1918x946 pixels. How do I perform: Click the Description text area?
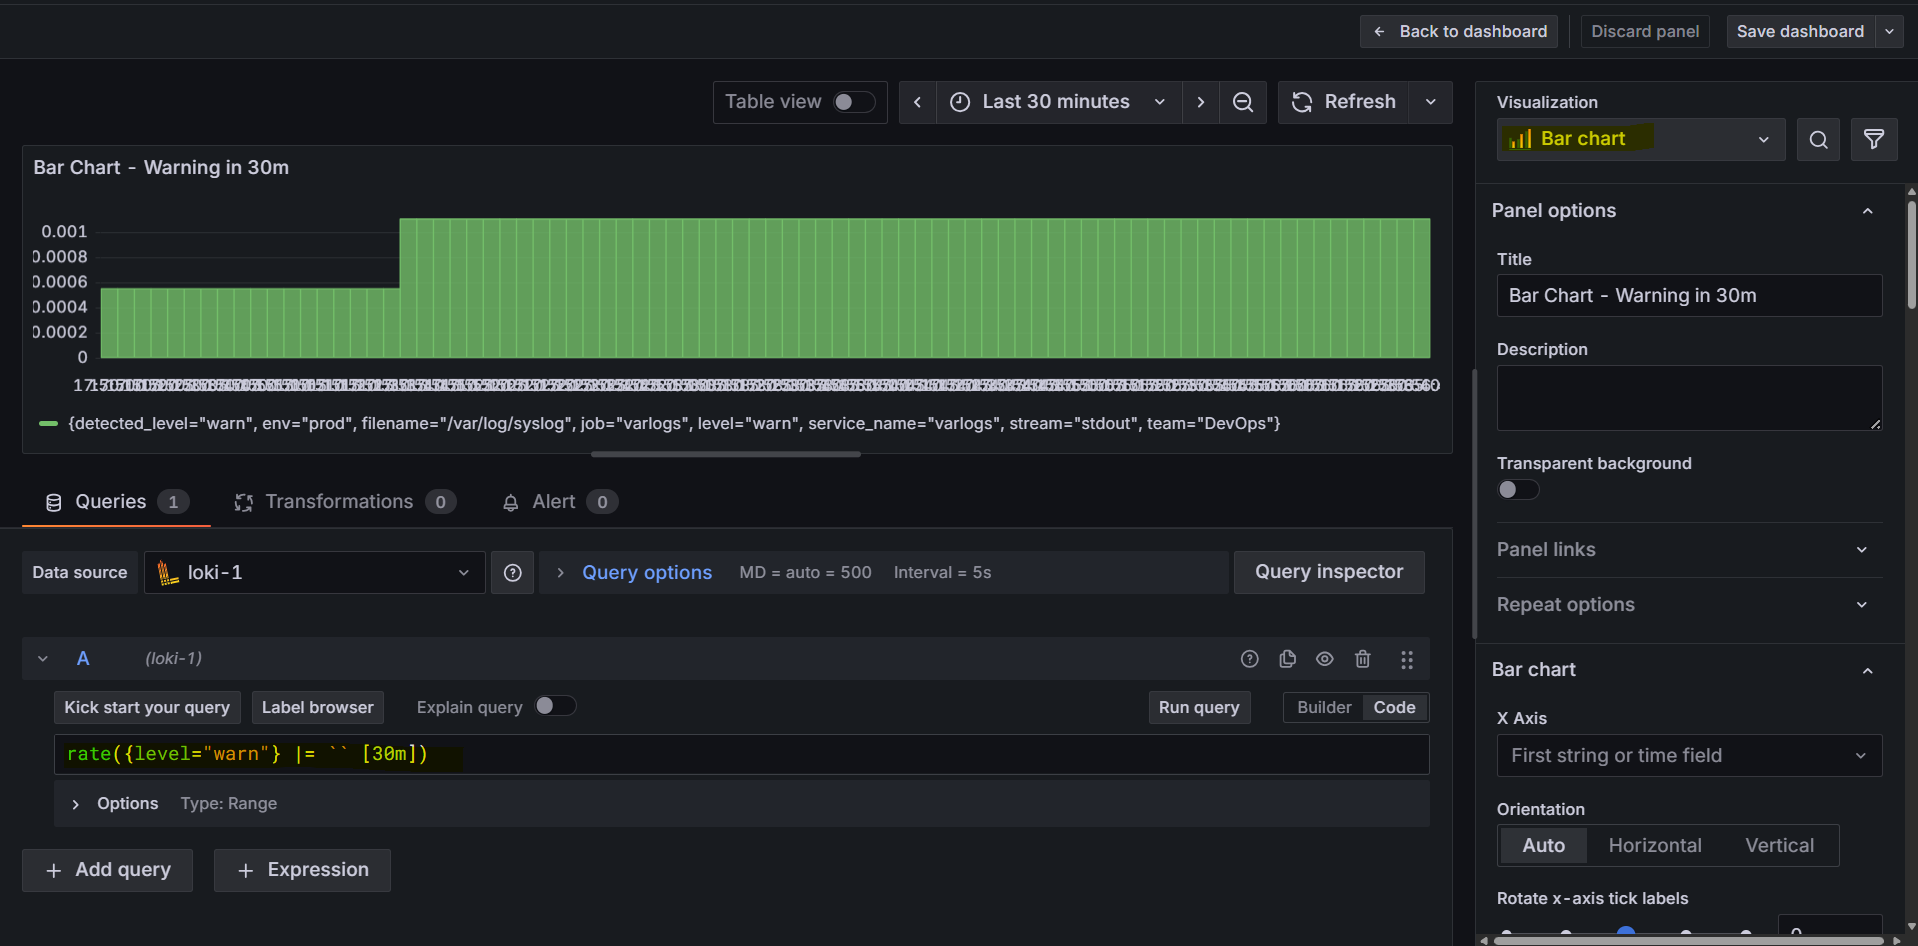[x=1689, y=398]
